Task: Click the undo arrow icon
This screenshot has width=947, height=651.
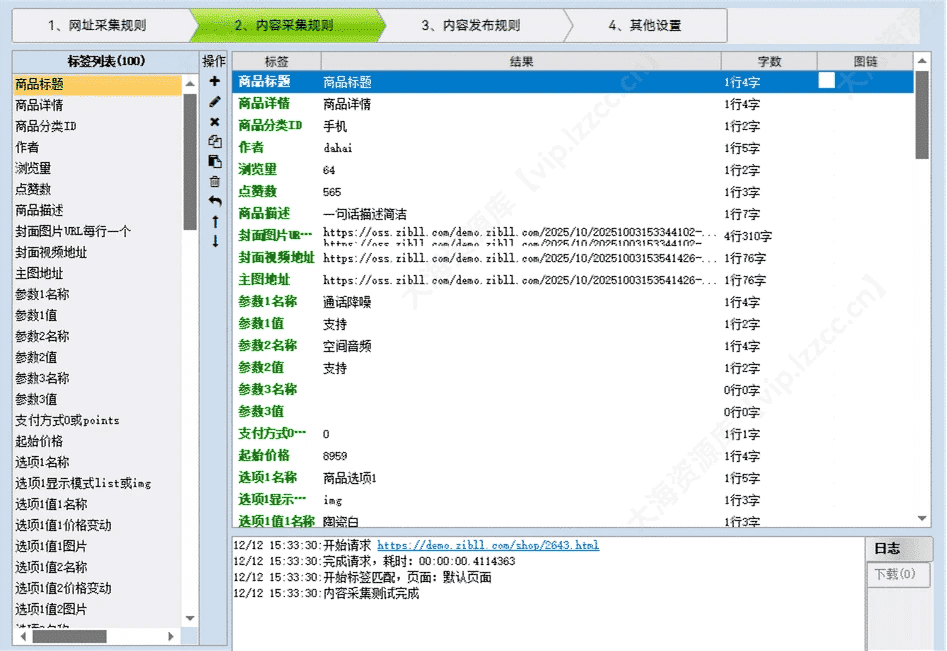Action: [x=214, y=201]
